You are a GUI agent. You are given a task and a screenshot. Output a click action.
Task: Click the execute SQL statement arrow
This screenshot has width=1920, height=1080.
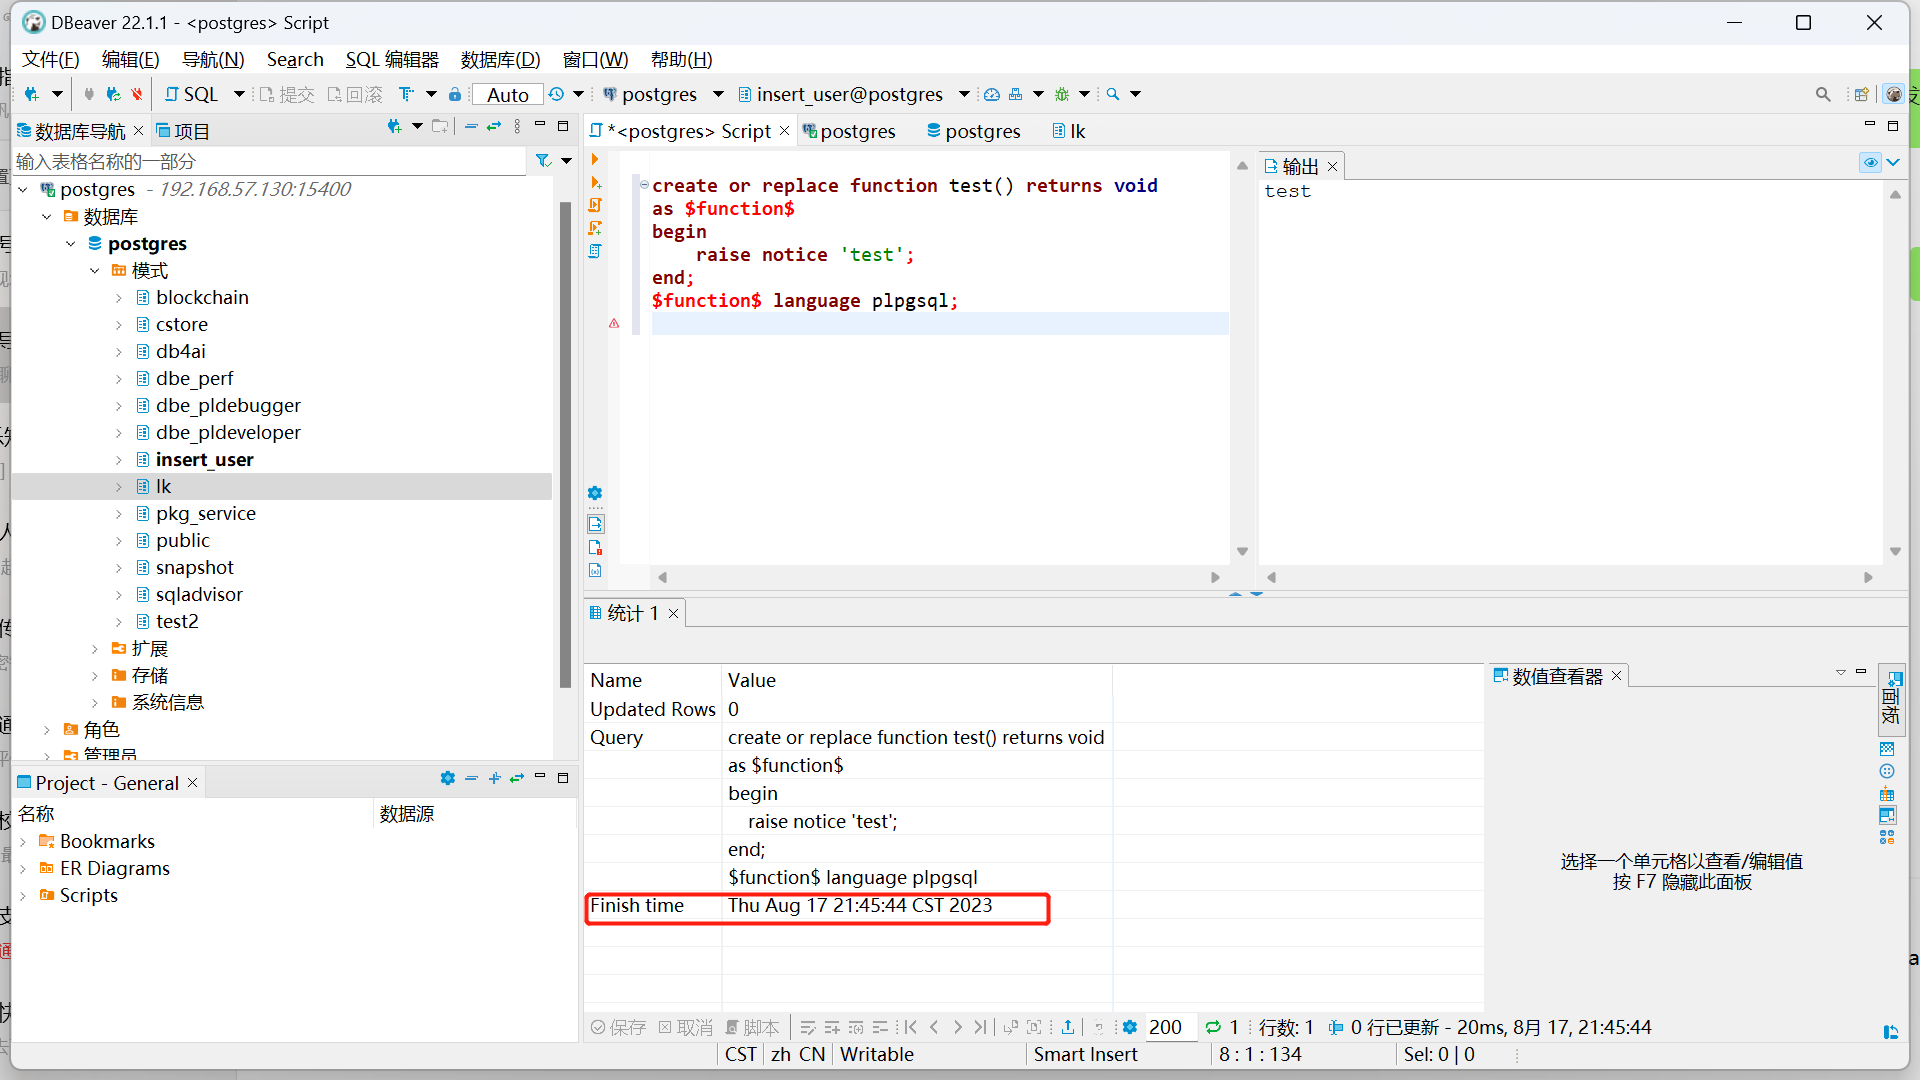point(595,160)
